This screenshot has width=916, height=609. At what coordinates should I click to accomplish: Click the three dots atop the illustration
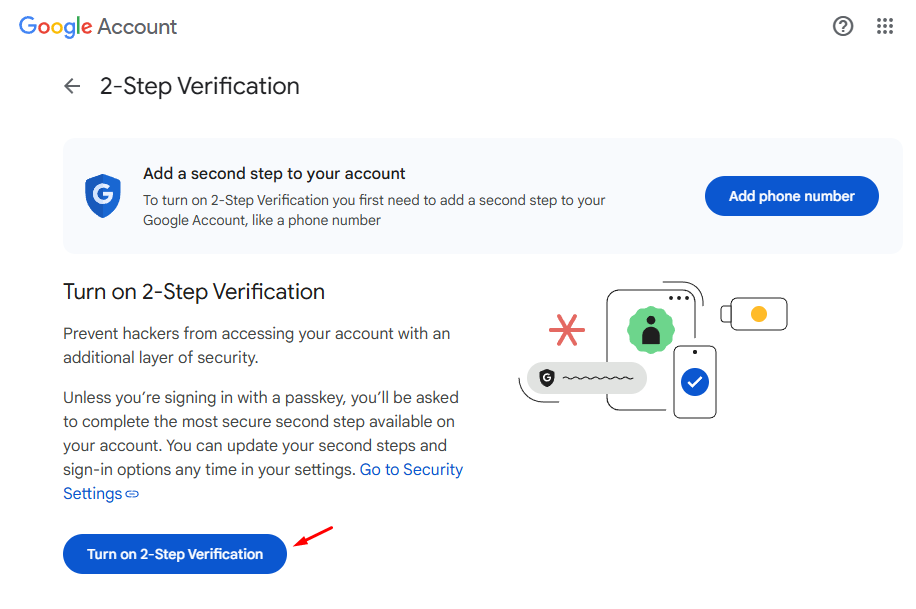coord(680,298)
